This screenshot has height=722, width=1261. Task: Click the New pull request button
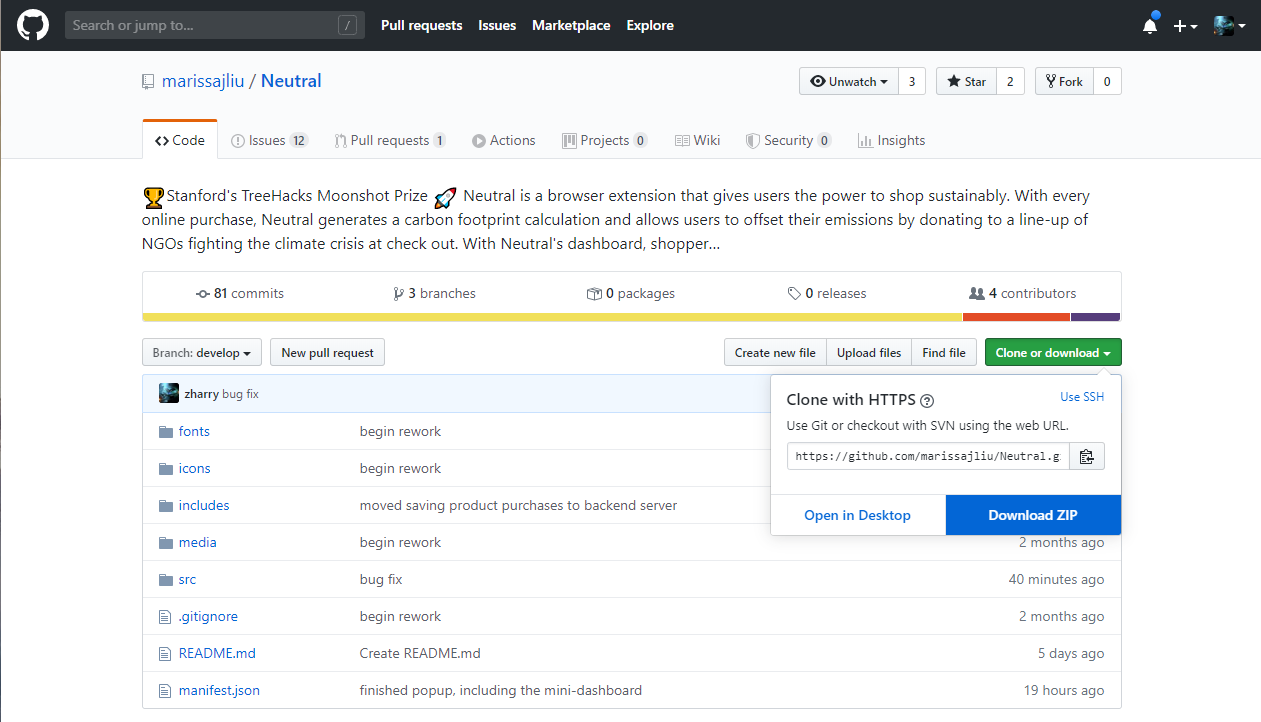coord(327,353)
